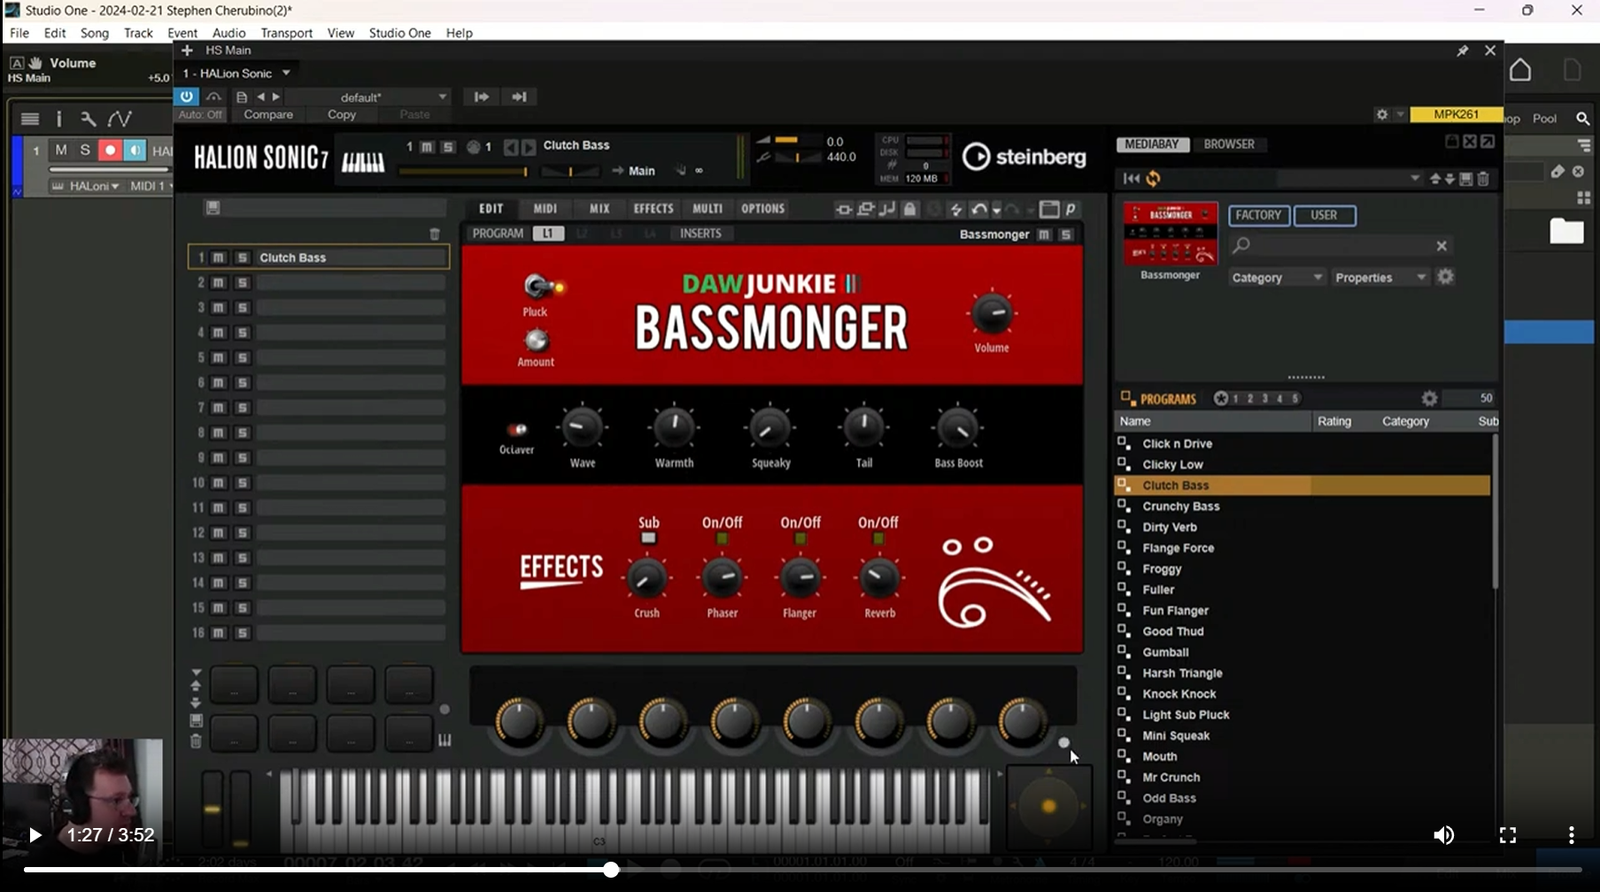Open the MEDIABAY tab

(x=1152, y=144)
